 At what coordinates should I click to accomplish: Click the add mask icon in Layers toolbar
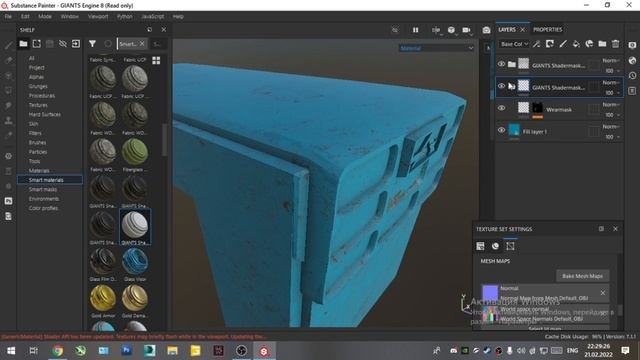[550, 44]
